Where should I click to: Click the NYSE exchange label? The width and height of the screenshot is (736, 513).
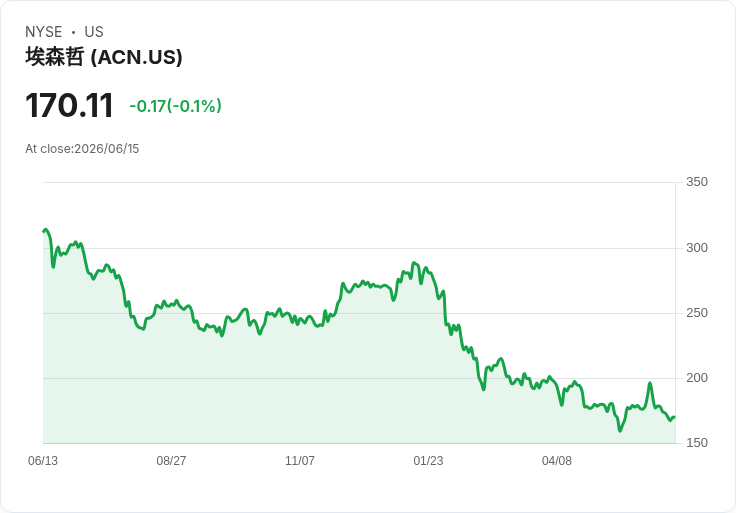click(44, 32)
